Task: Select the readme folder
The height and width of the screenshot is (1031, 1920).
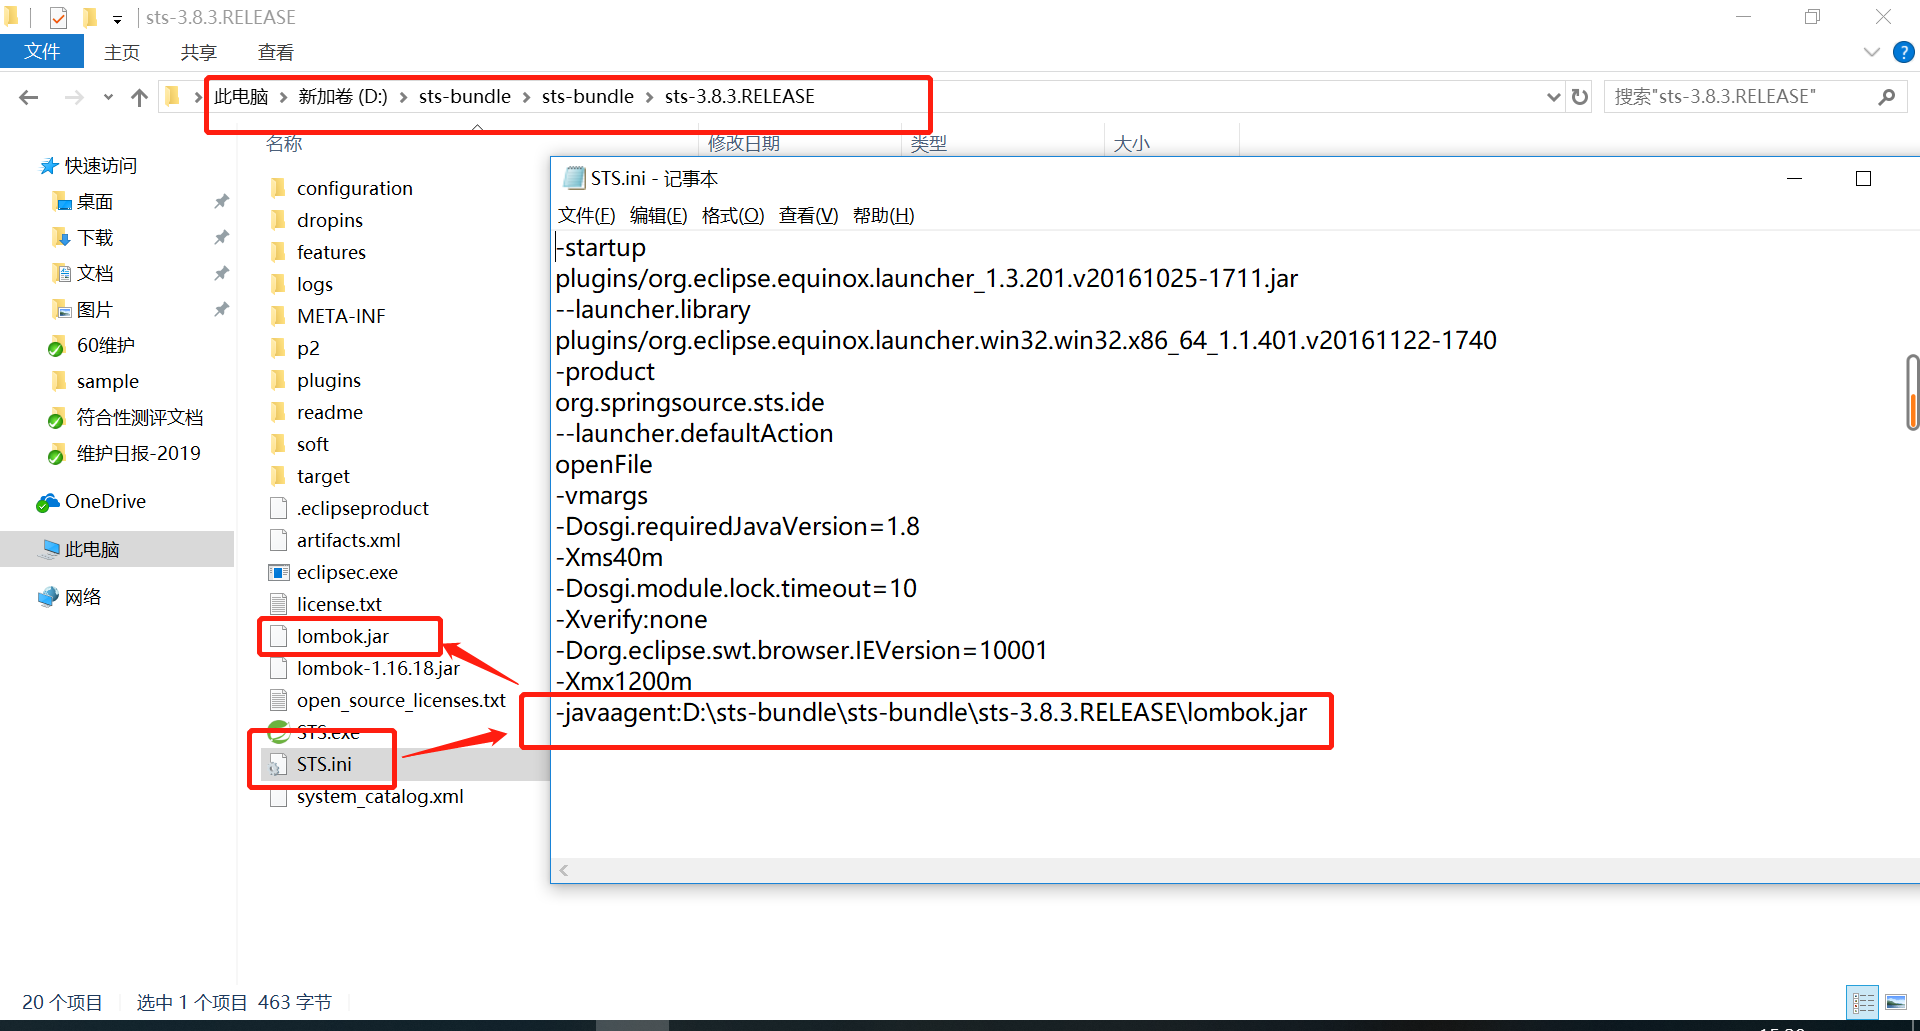Action: coord(329,412)
